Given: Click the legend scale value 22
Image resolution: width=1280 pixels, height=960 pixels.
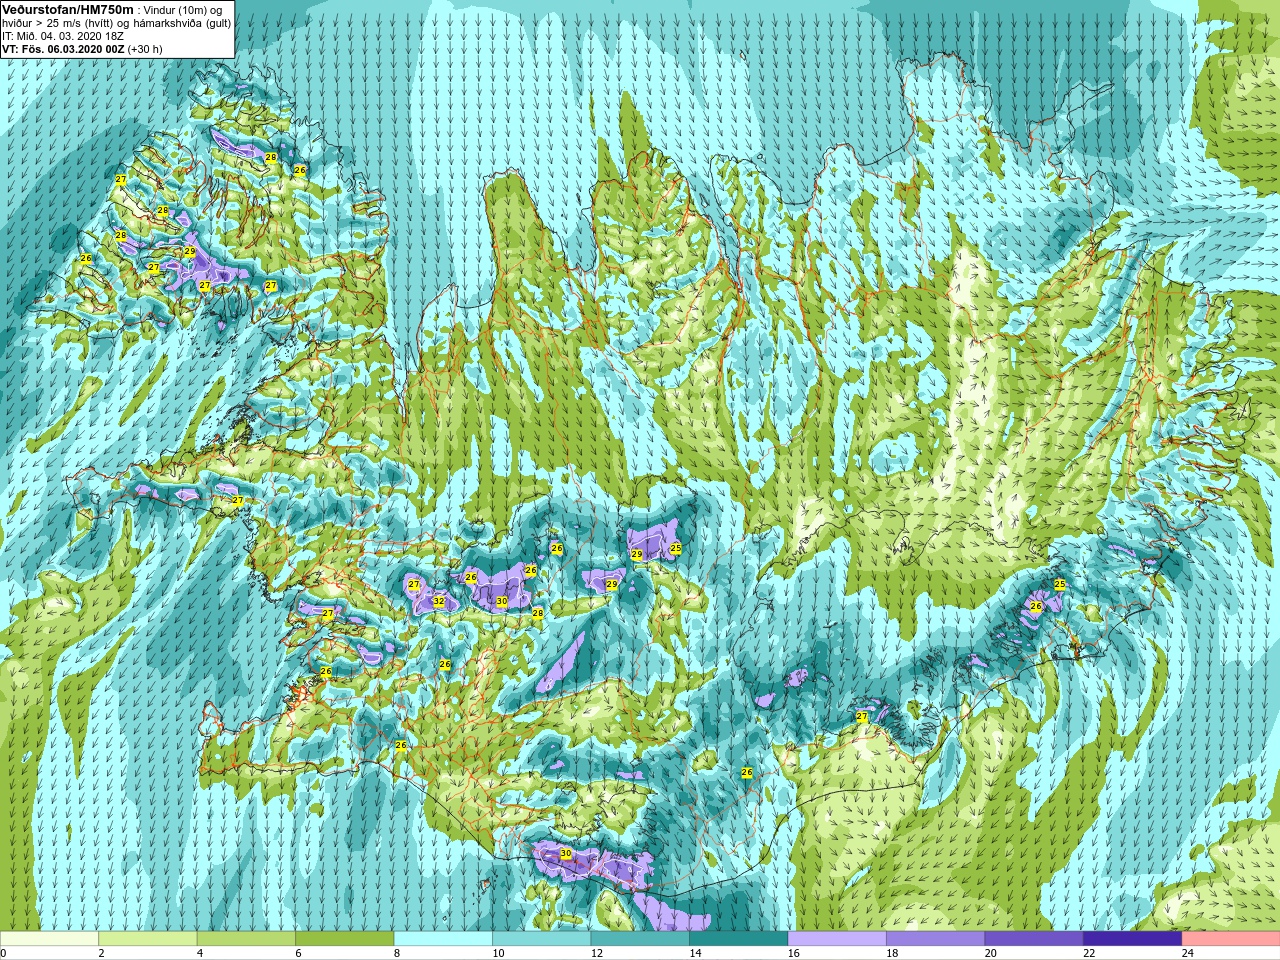Looking at the screenshot, I should 1089,954.
